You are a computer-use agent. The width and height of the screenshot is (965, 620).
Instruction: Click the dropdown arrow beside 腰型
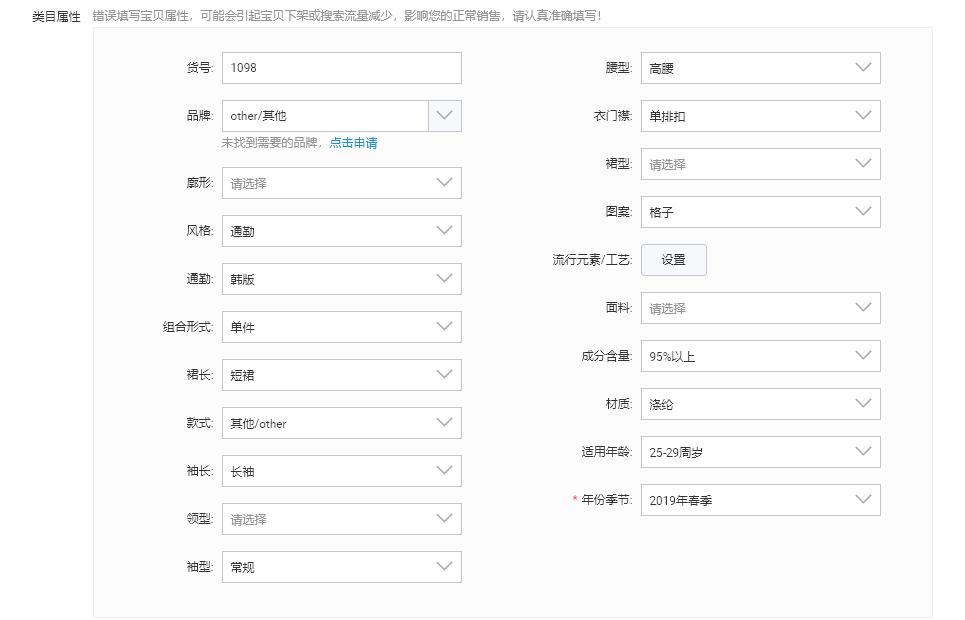863,67
